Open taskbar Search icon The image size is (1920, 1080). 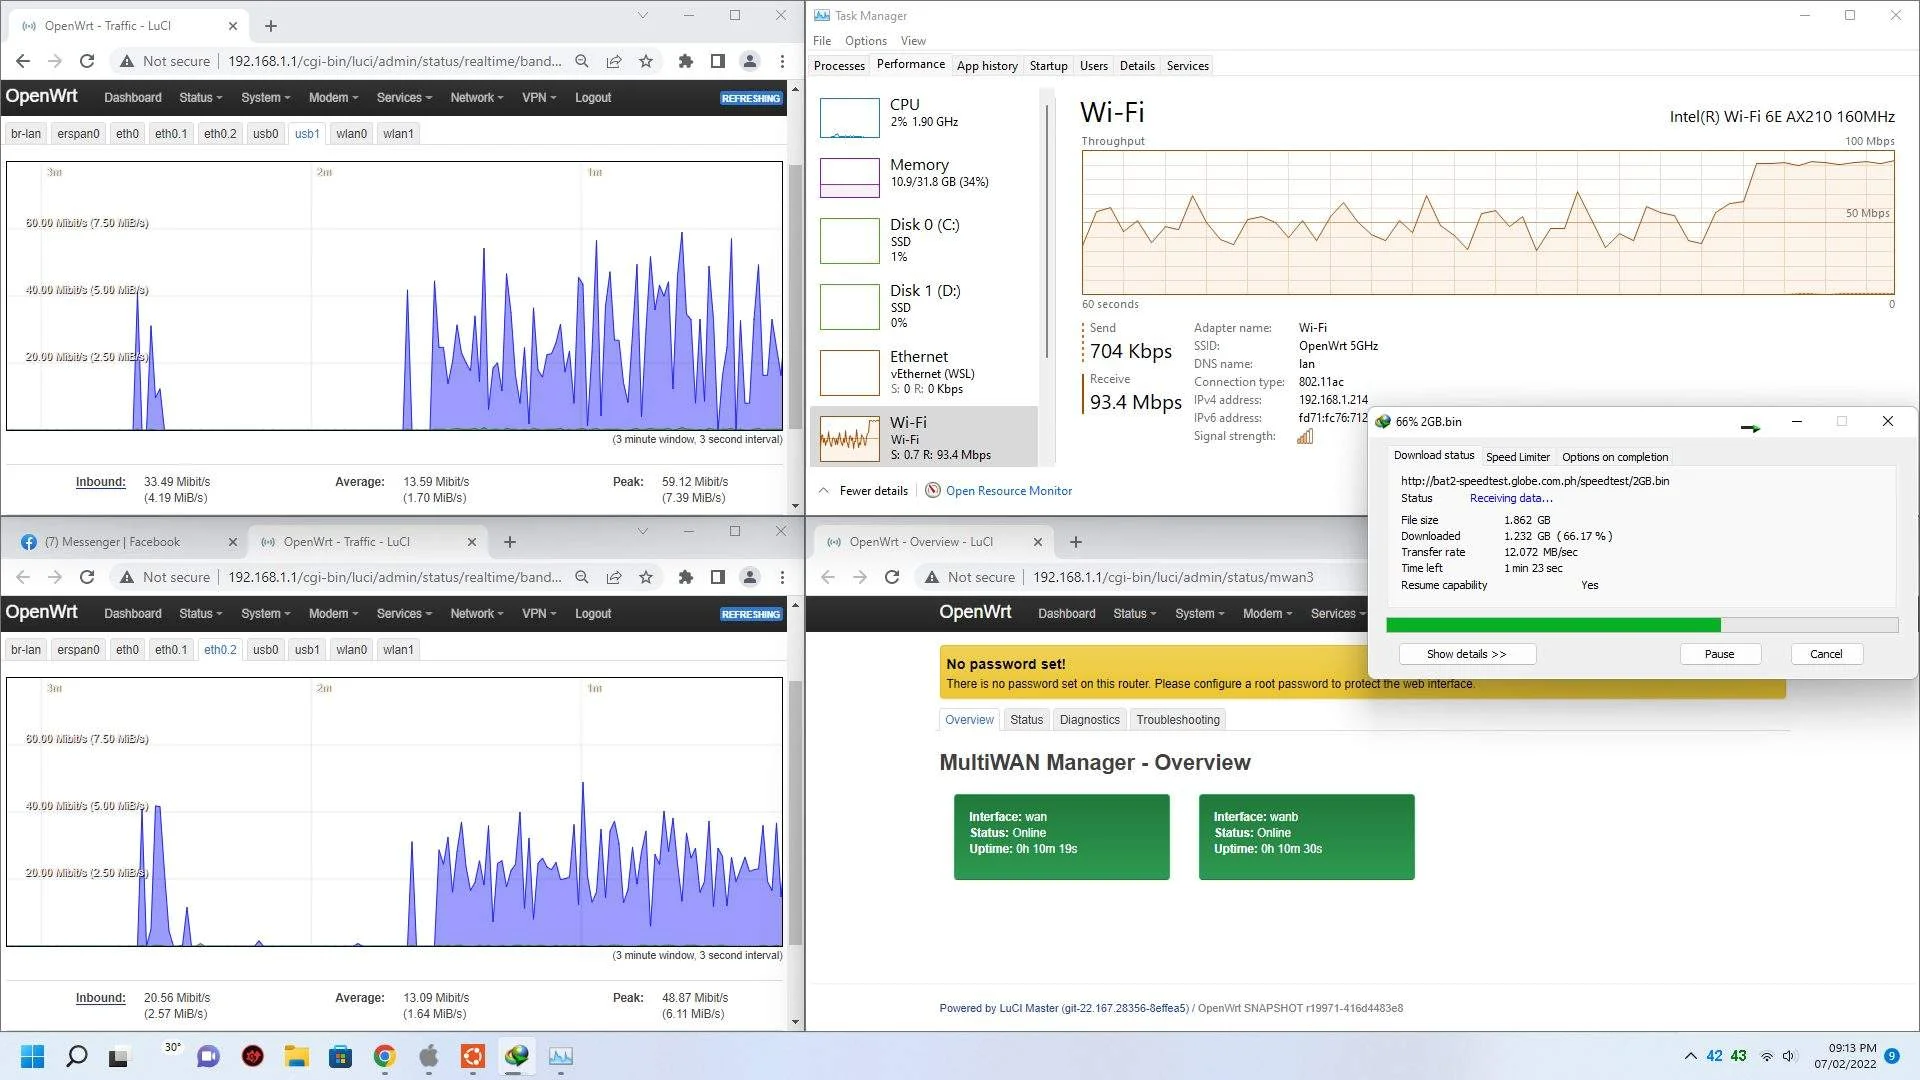coord(76,1056)
